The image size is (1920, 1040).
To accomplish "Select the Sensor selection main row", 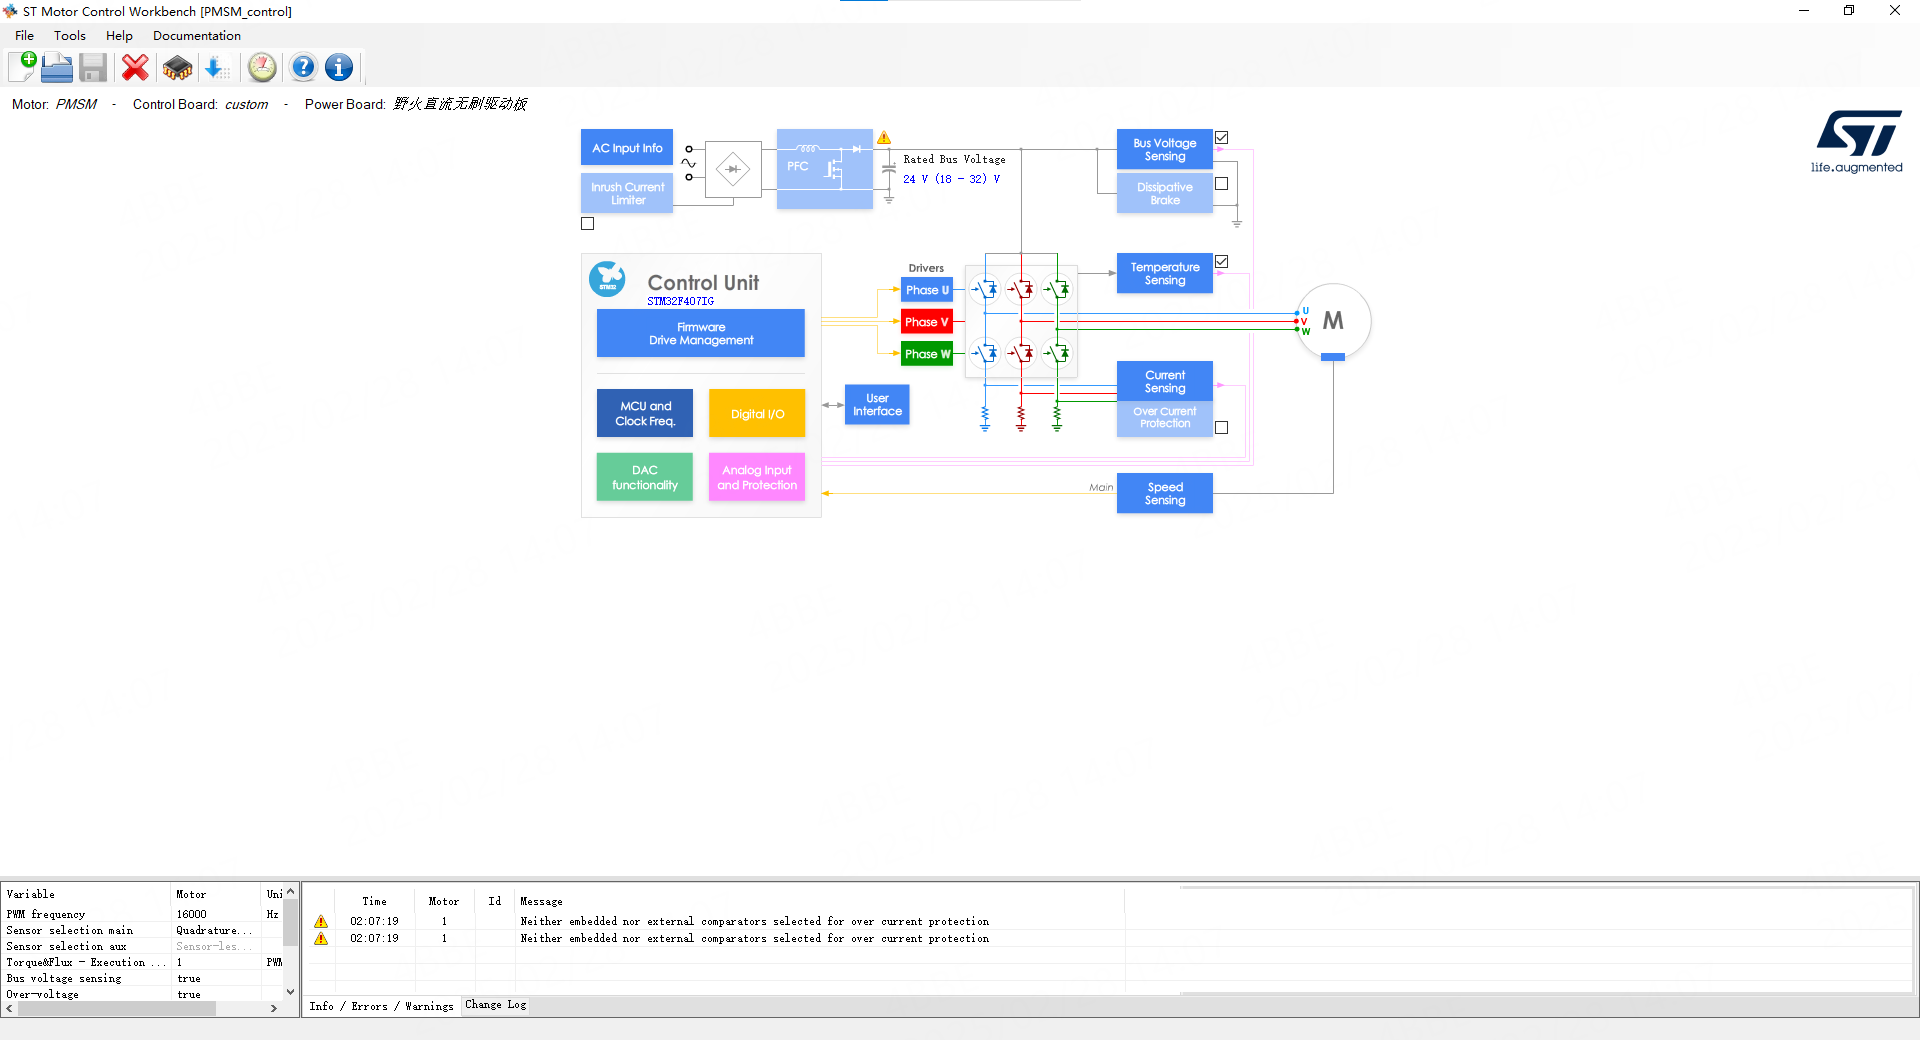I will [x=143, y=930].
